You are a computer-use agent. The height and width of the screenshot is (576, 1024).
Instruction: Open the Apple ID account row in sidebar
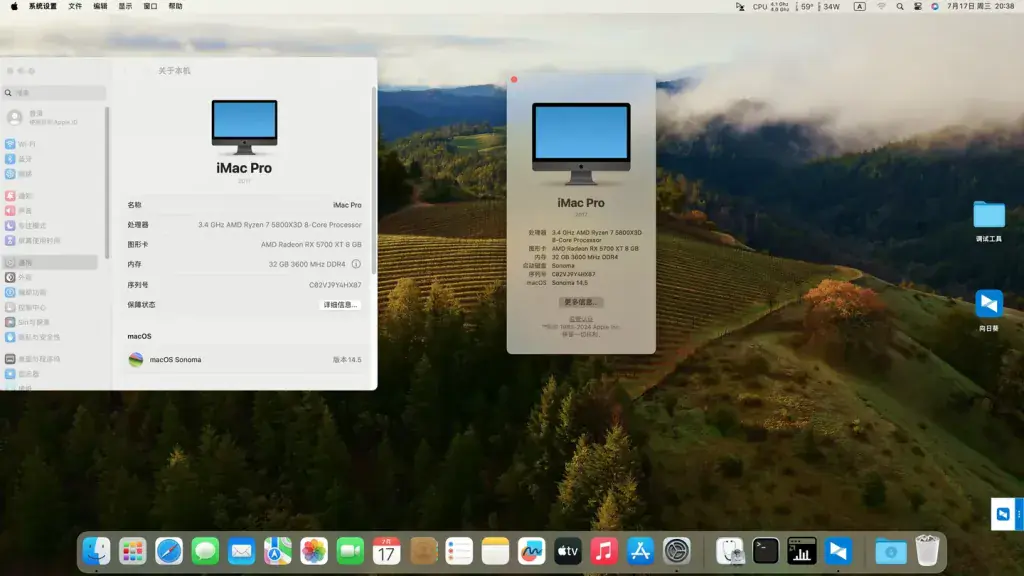point(51,118)
